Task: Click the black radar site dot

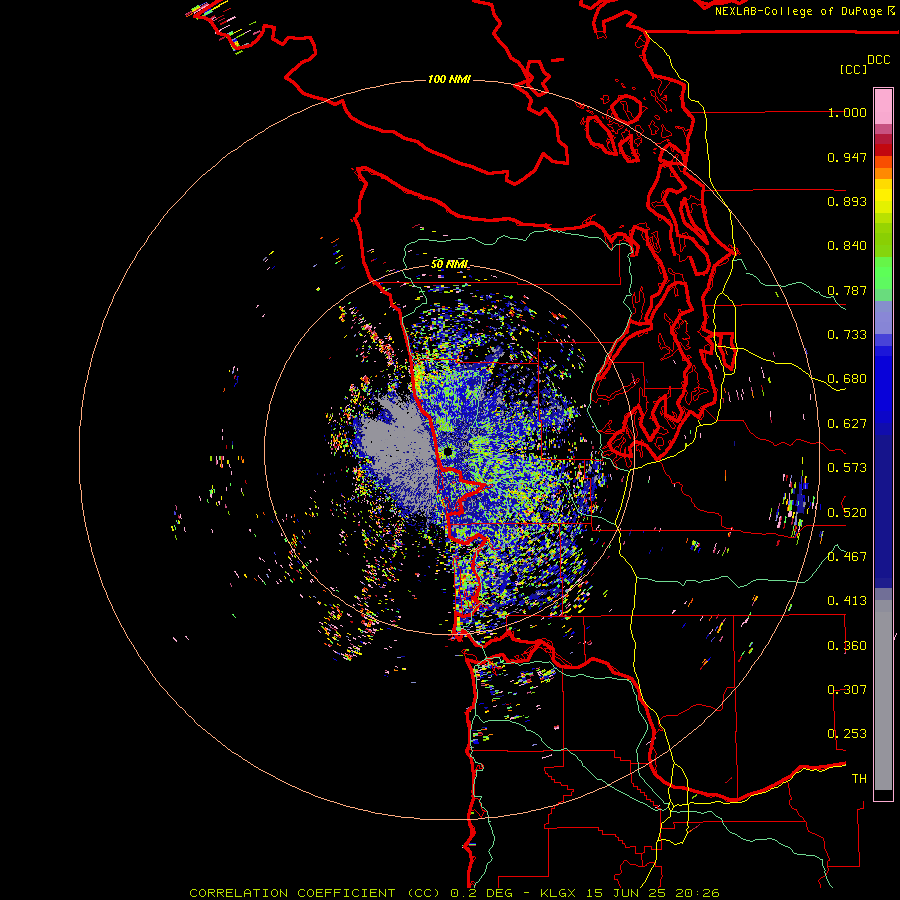Action: click(x=448, y=452)
